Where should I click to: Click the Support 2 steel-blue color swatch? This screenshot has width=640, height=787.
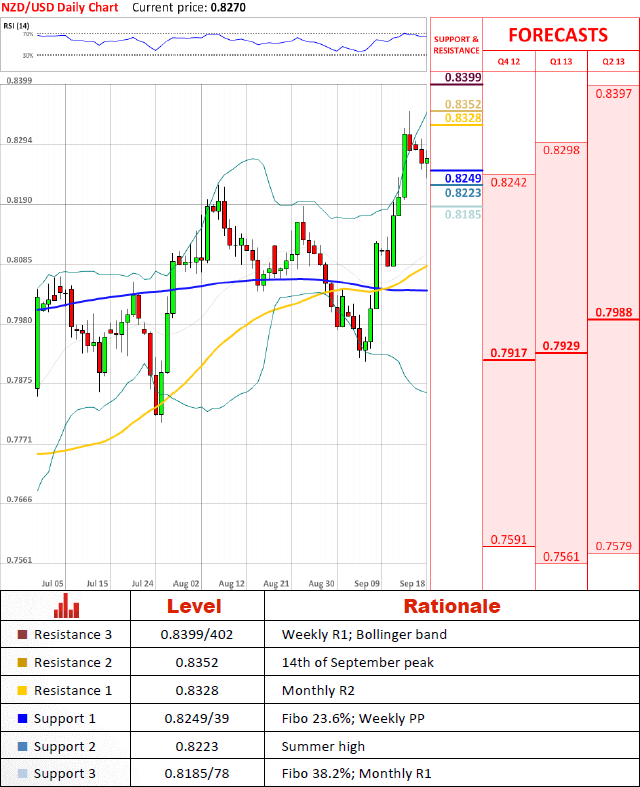tap(22, 746)
